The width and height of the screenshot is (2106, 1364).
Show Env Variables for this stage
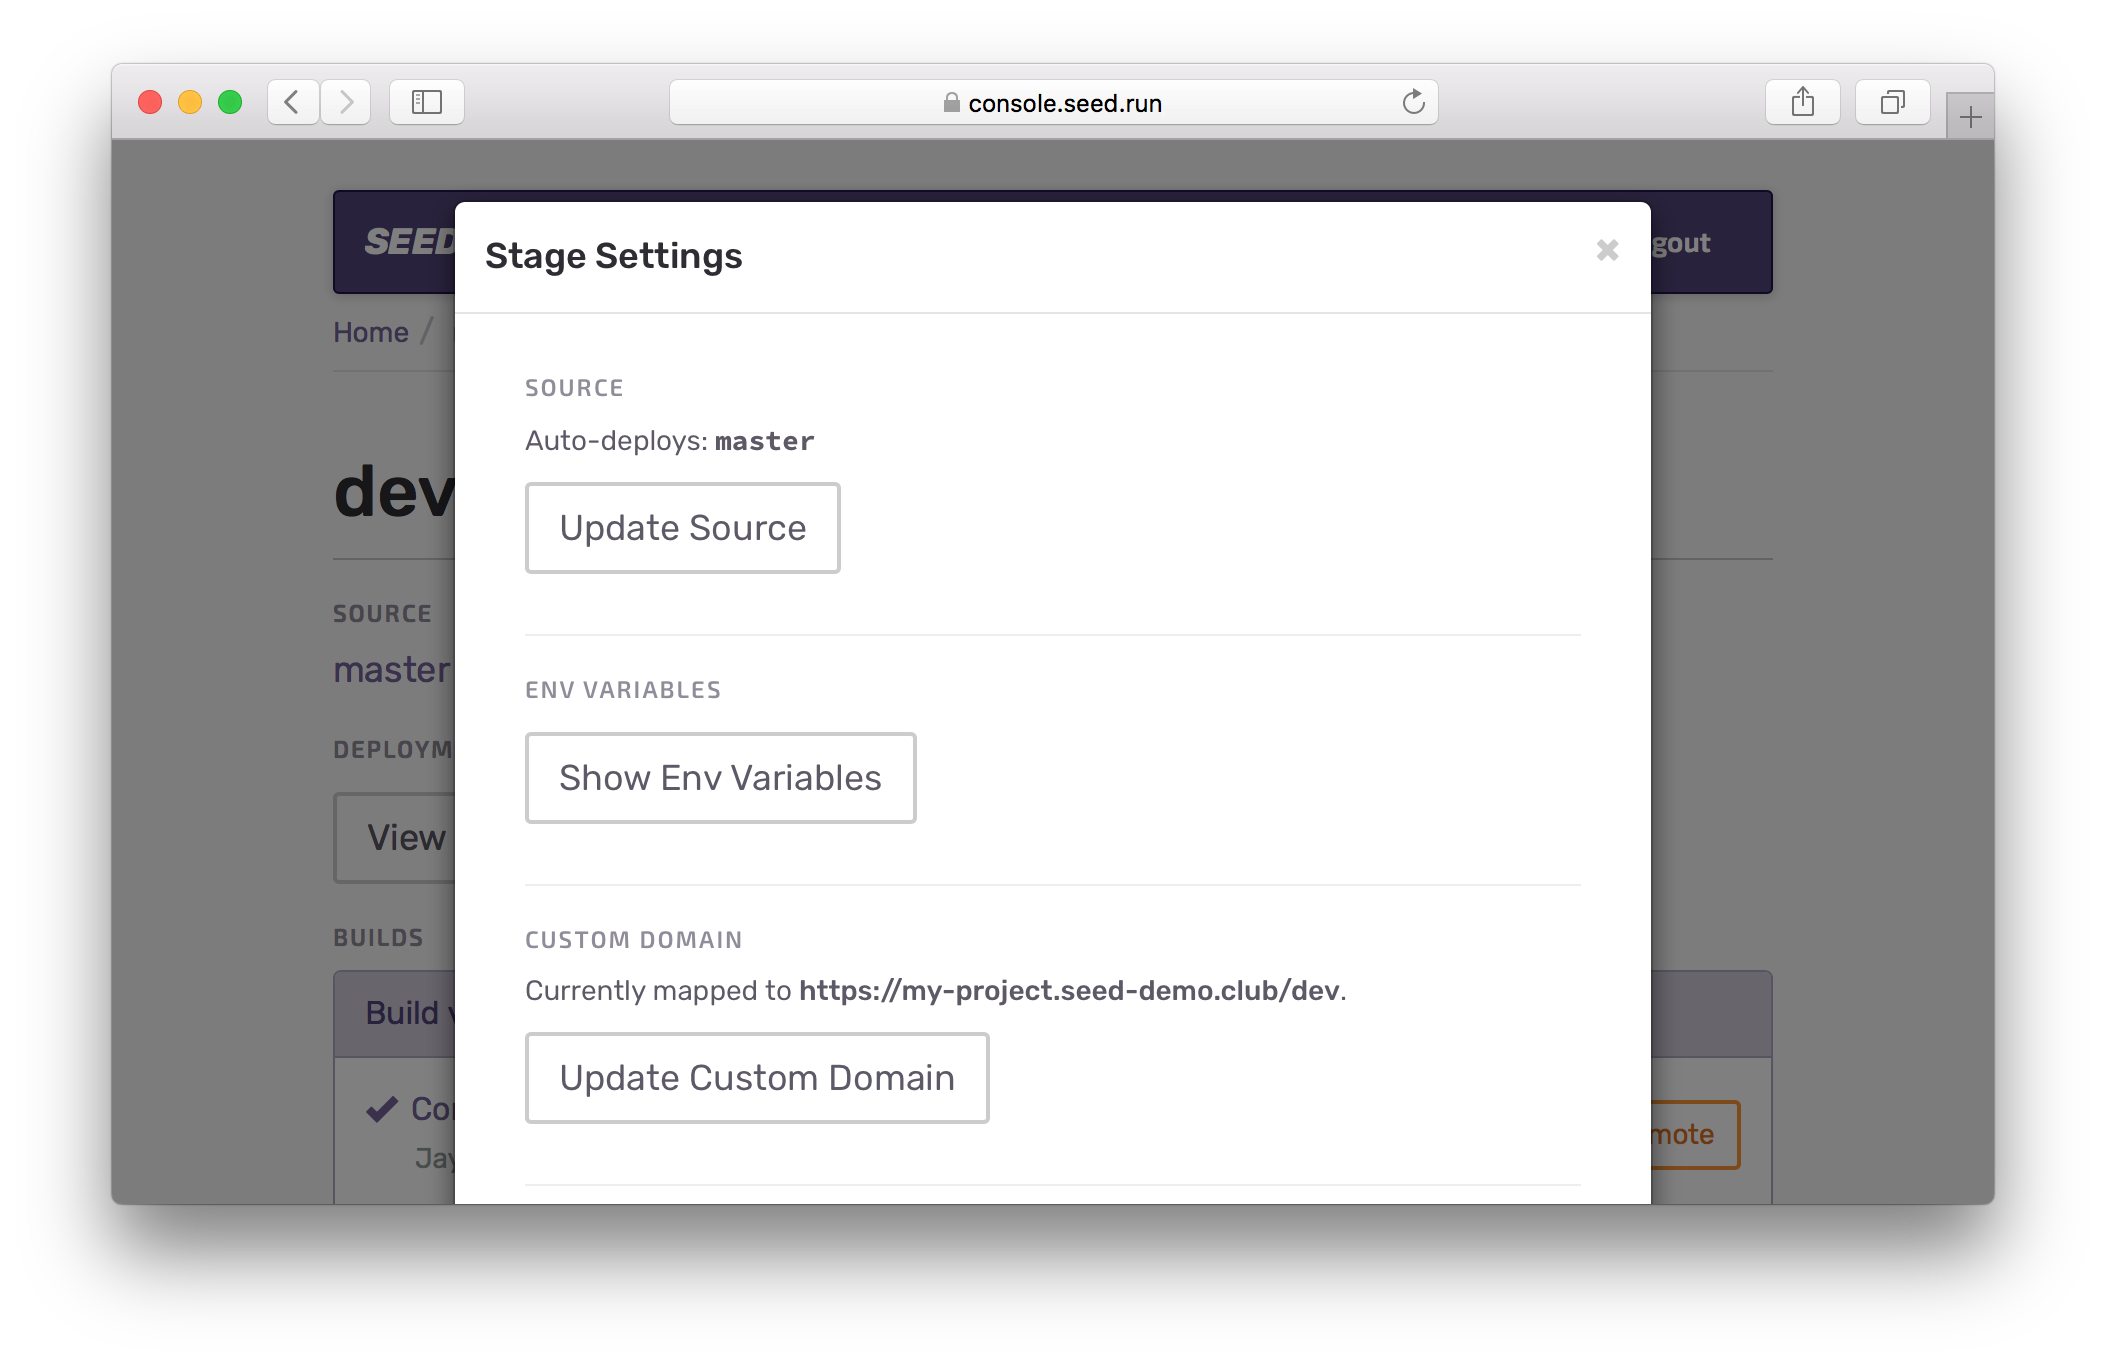coord(720,777)
